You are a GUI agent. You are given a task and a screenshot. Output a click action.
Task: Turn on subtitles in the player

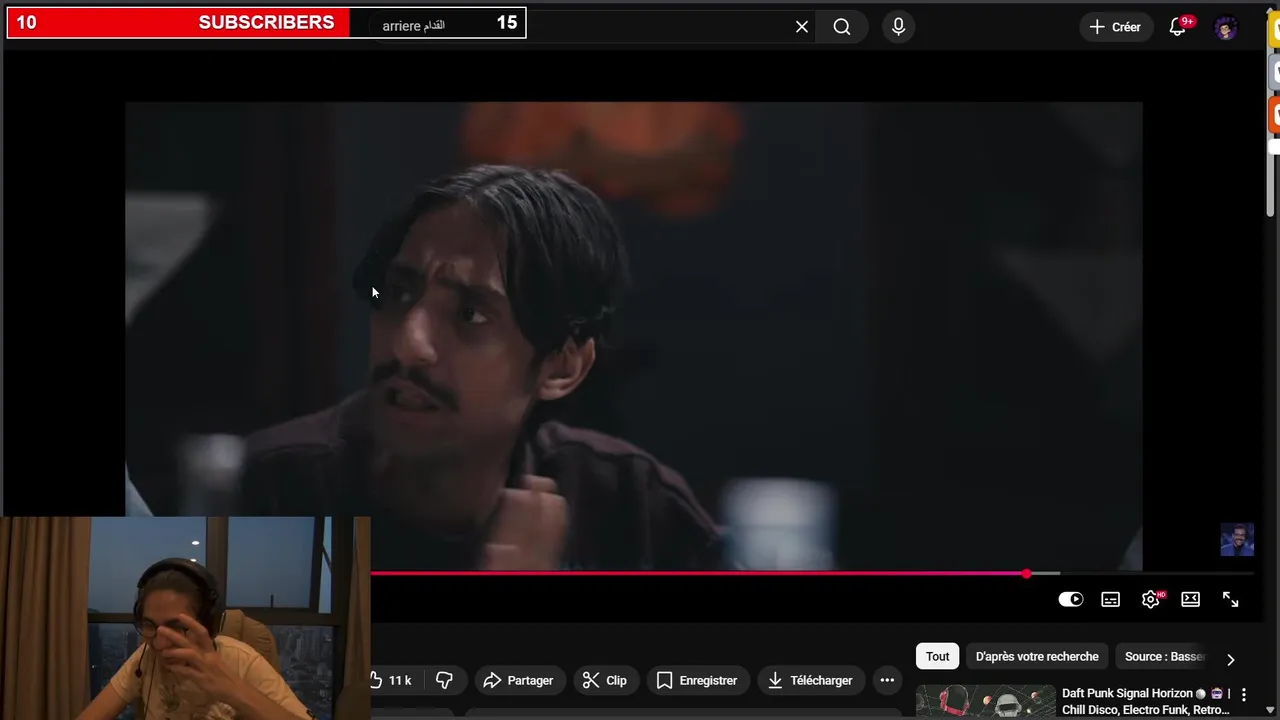1111,599
